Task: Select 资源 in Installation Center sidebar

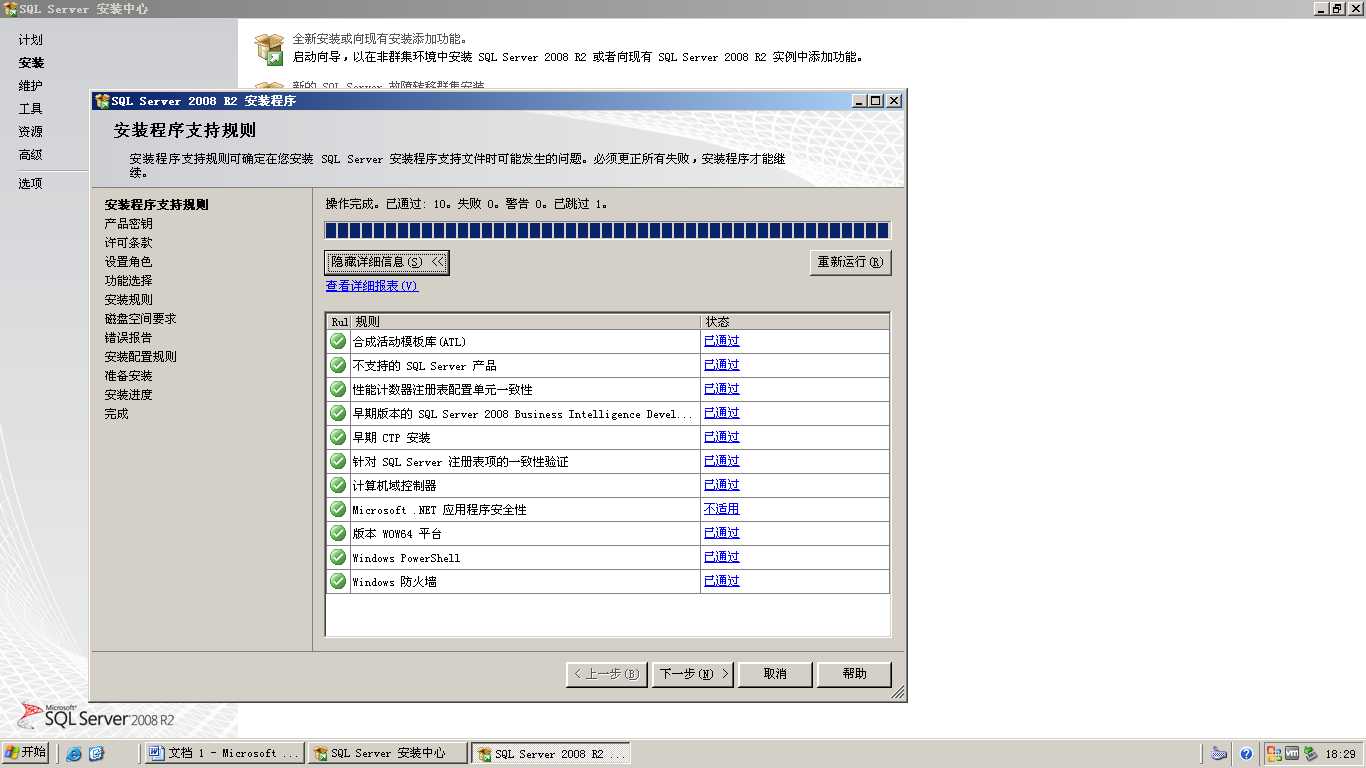Action: click(31, 132)
